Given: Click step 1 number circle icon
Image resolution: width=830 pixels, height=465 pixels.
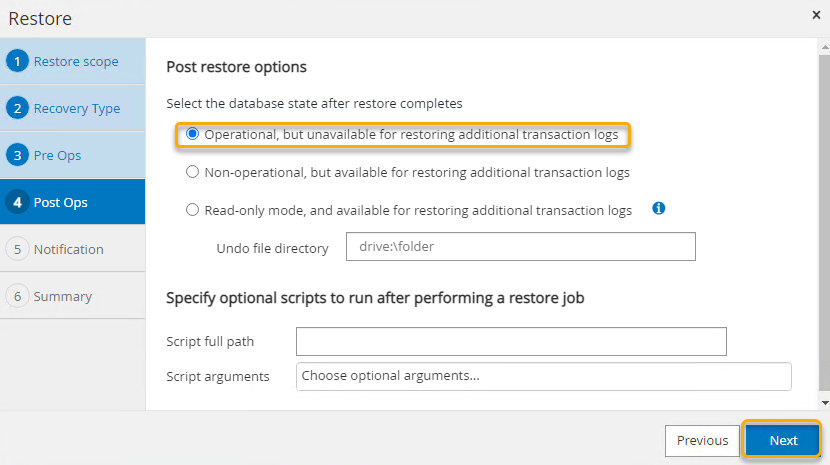Looking at the screenshot, I should pyautogui.click(x=17, y=61).
